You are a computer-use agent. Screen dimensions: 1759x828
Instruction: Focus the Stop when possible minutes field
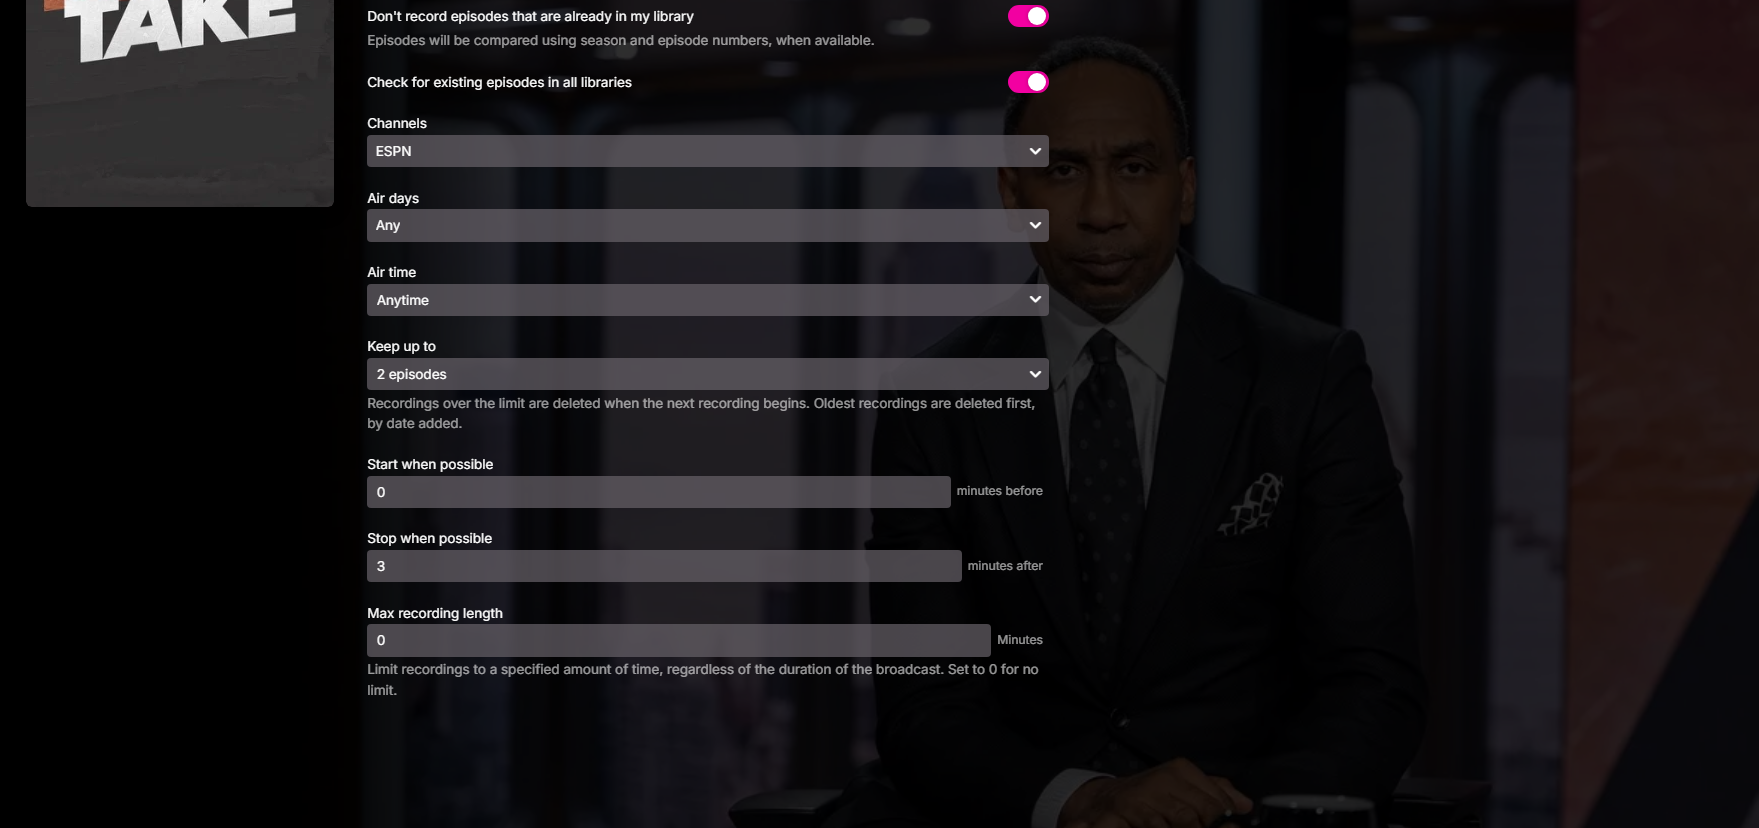pyautogui.click(x=664, y=566)
